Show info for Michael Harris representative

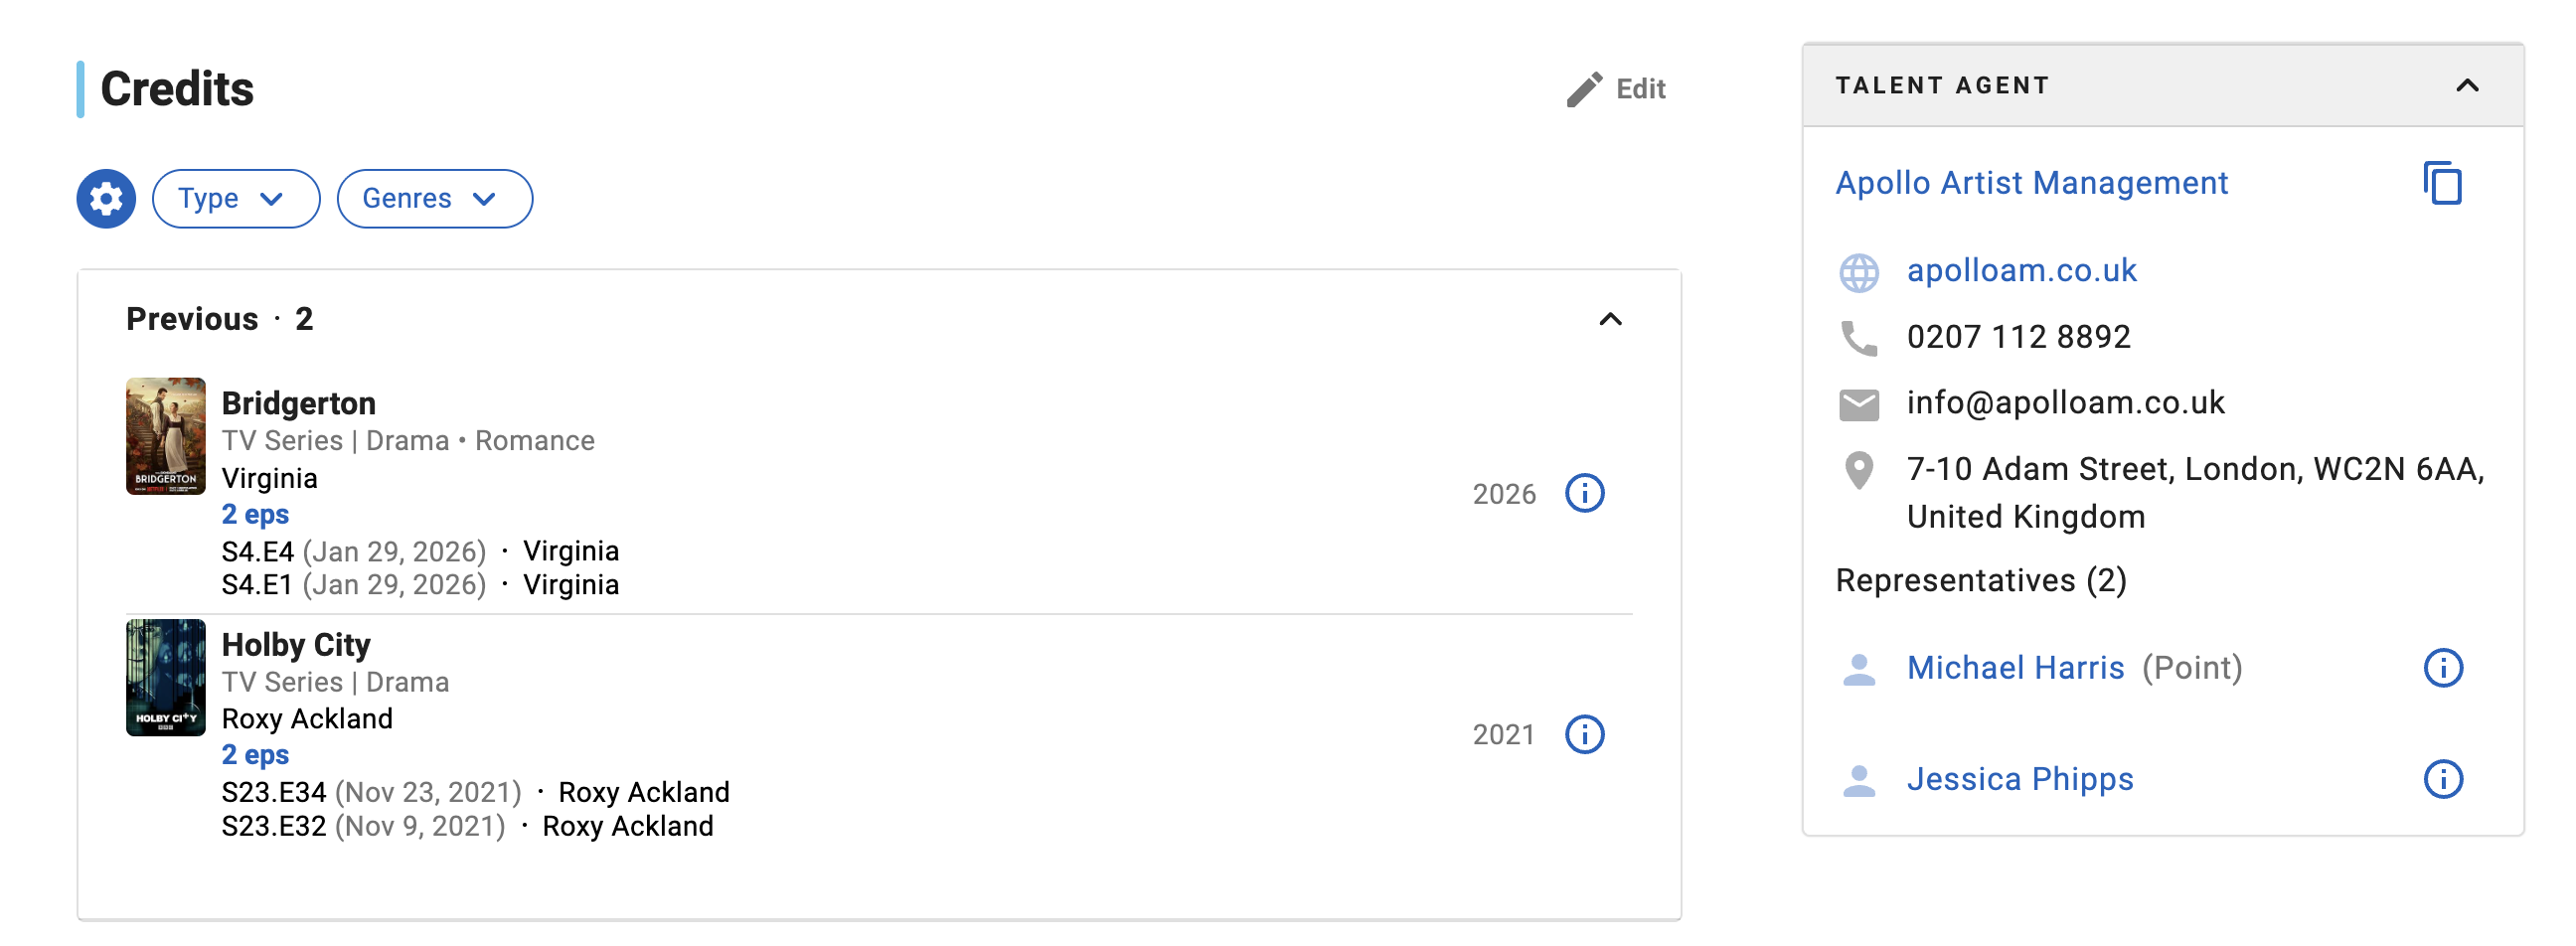[2442, 668]
